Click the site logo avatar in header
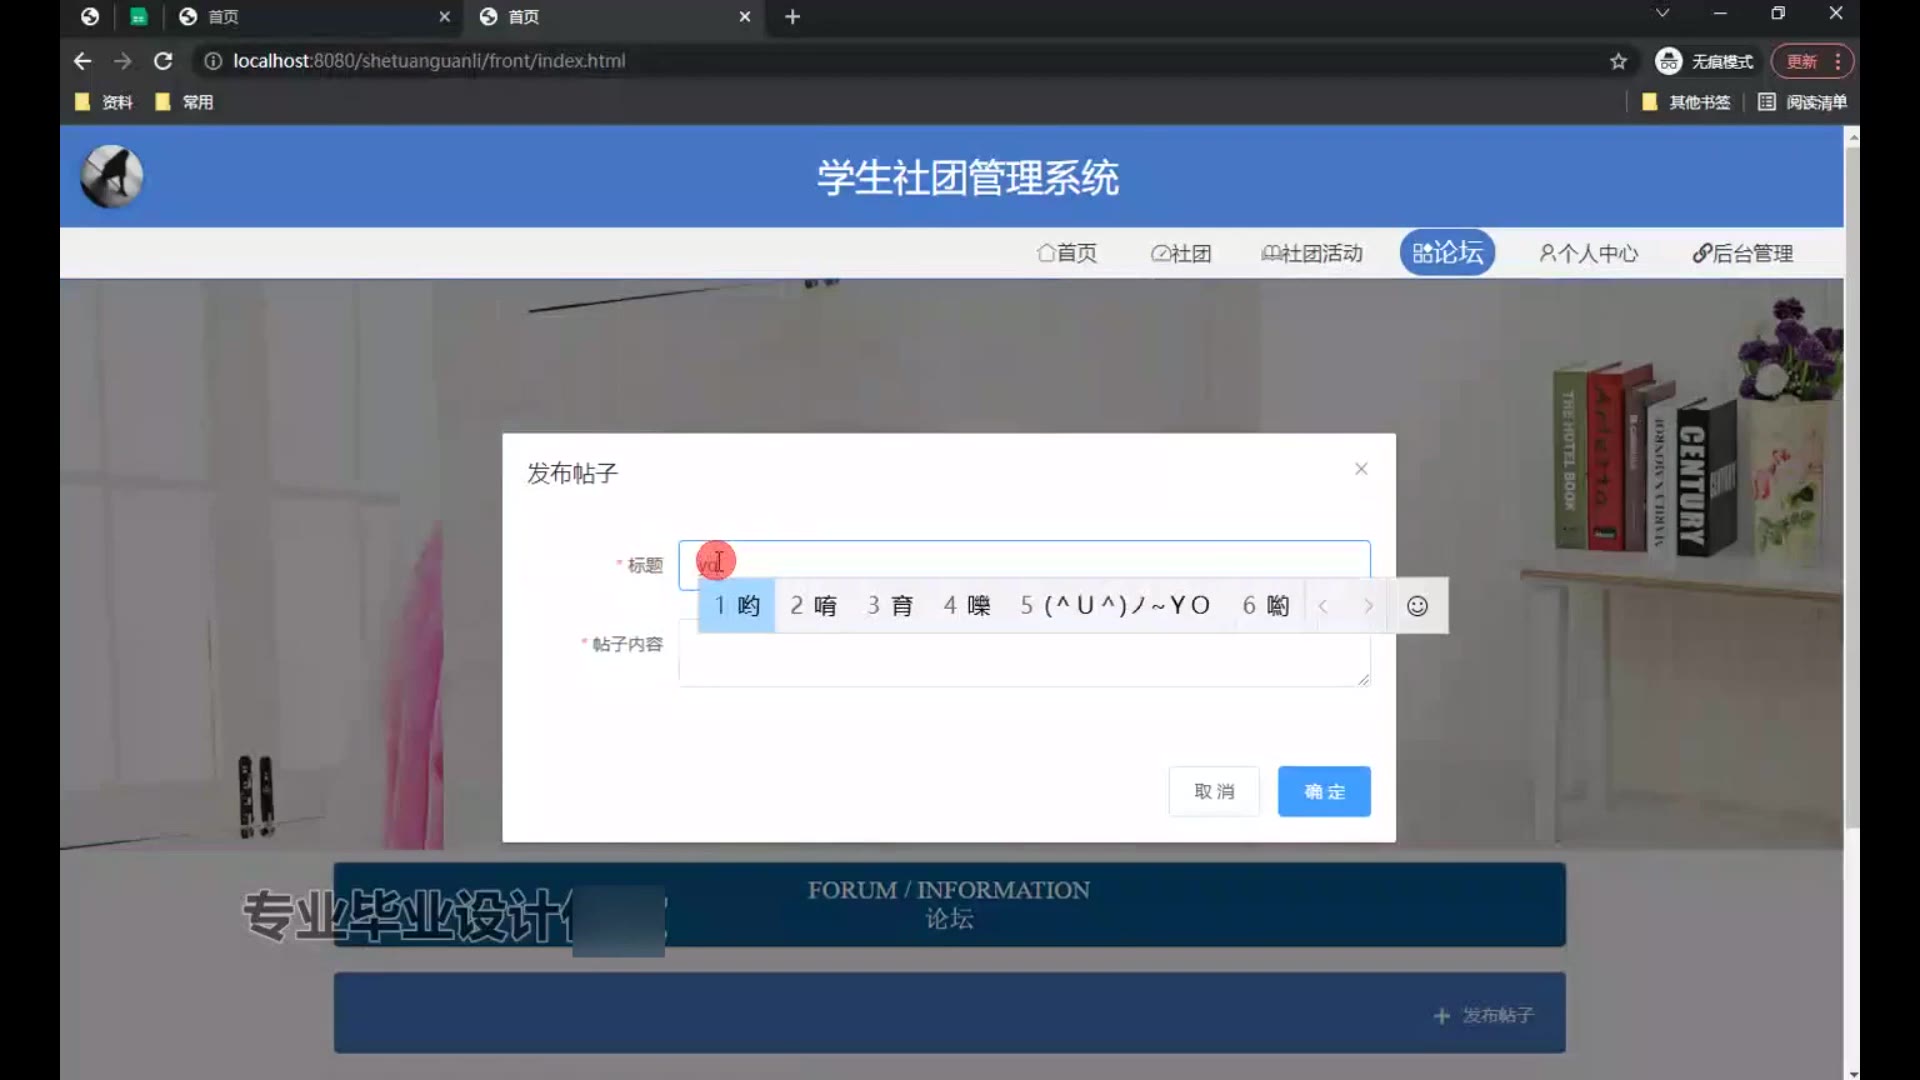This screenshot has width=1920, height=1080. (112, 177)
